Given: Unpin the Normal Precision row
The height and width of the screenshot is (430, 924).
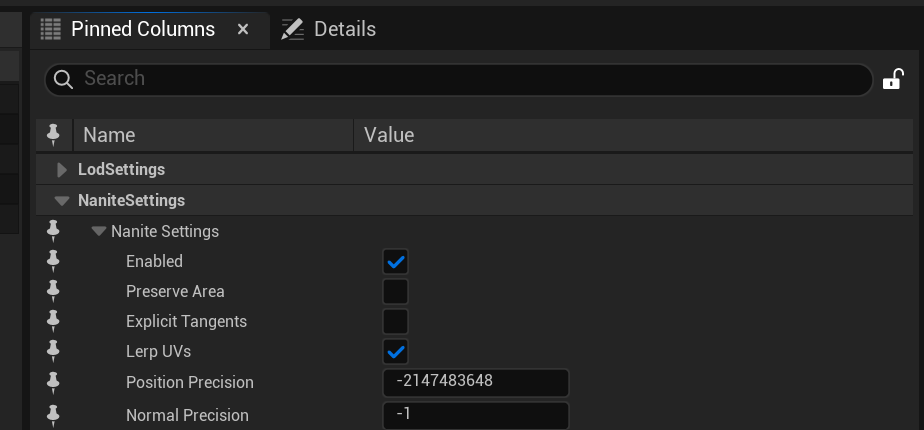Looking at the screenshot, I should (53, 416).
